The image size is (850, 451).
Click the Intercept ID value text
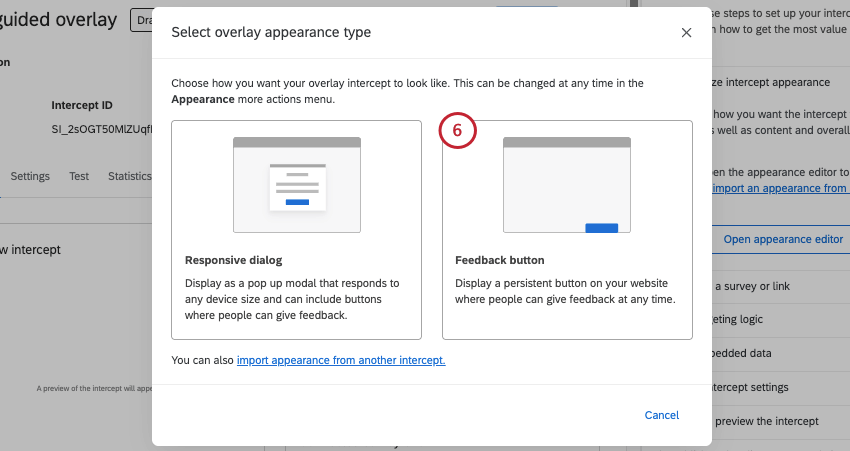point(100,130)
